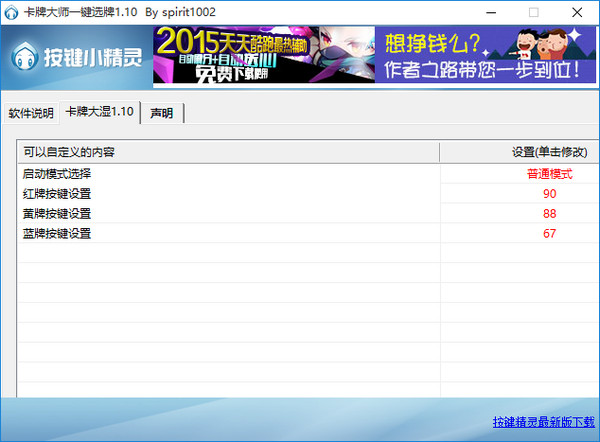The image size is (600, 442).
Task: Modify the yellow card key value 88
Action: coord(549,214)
